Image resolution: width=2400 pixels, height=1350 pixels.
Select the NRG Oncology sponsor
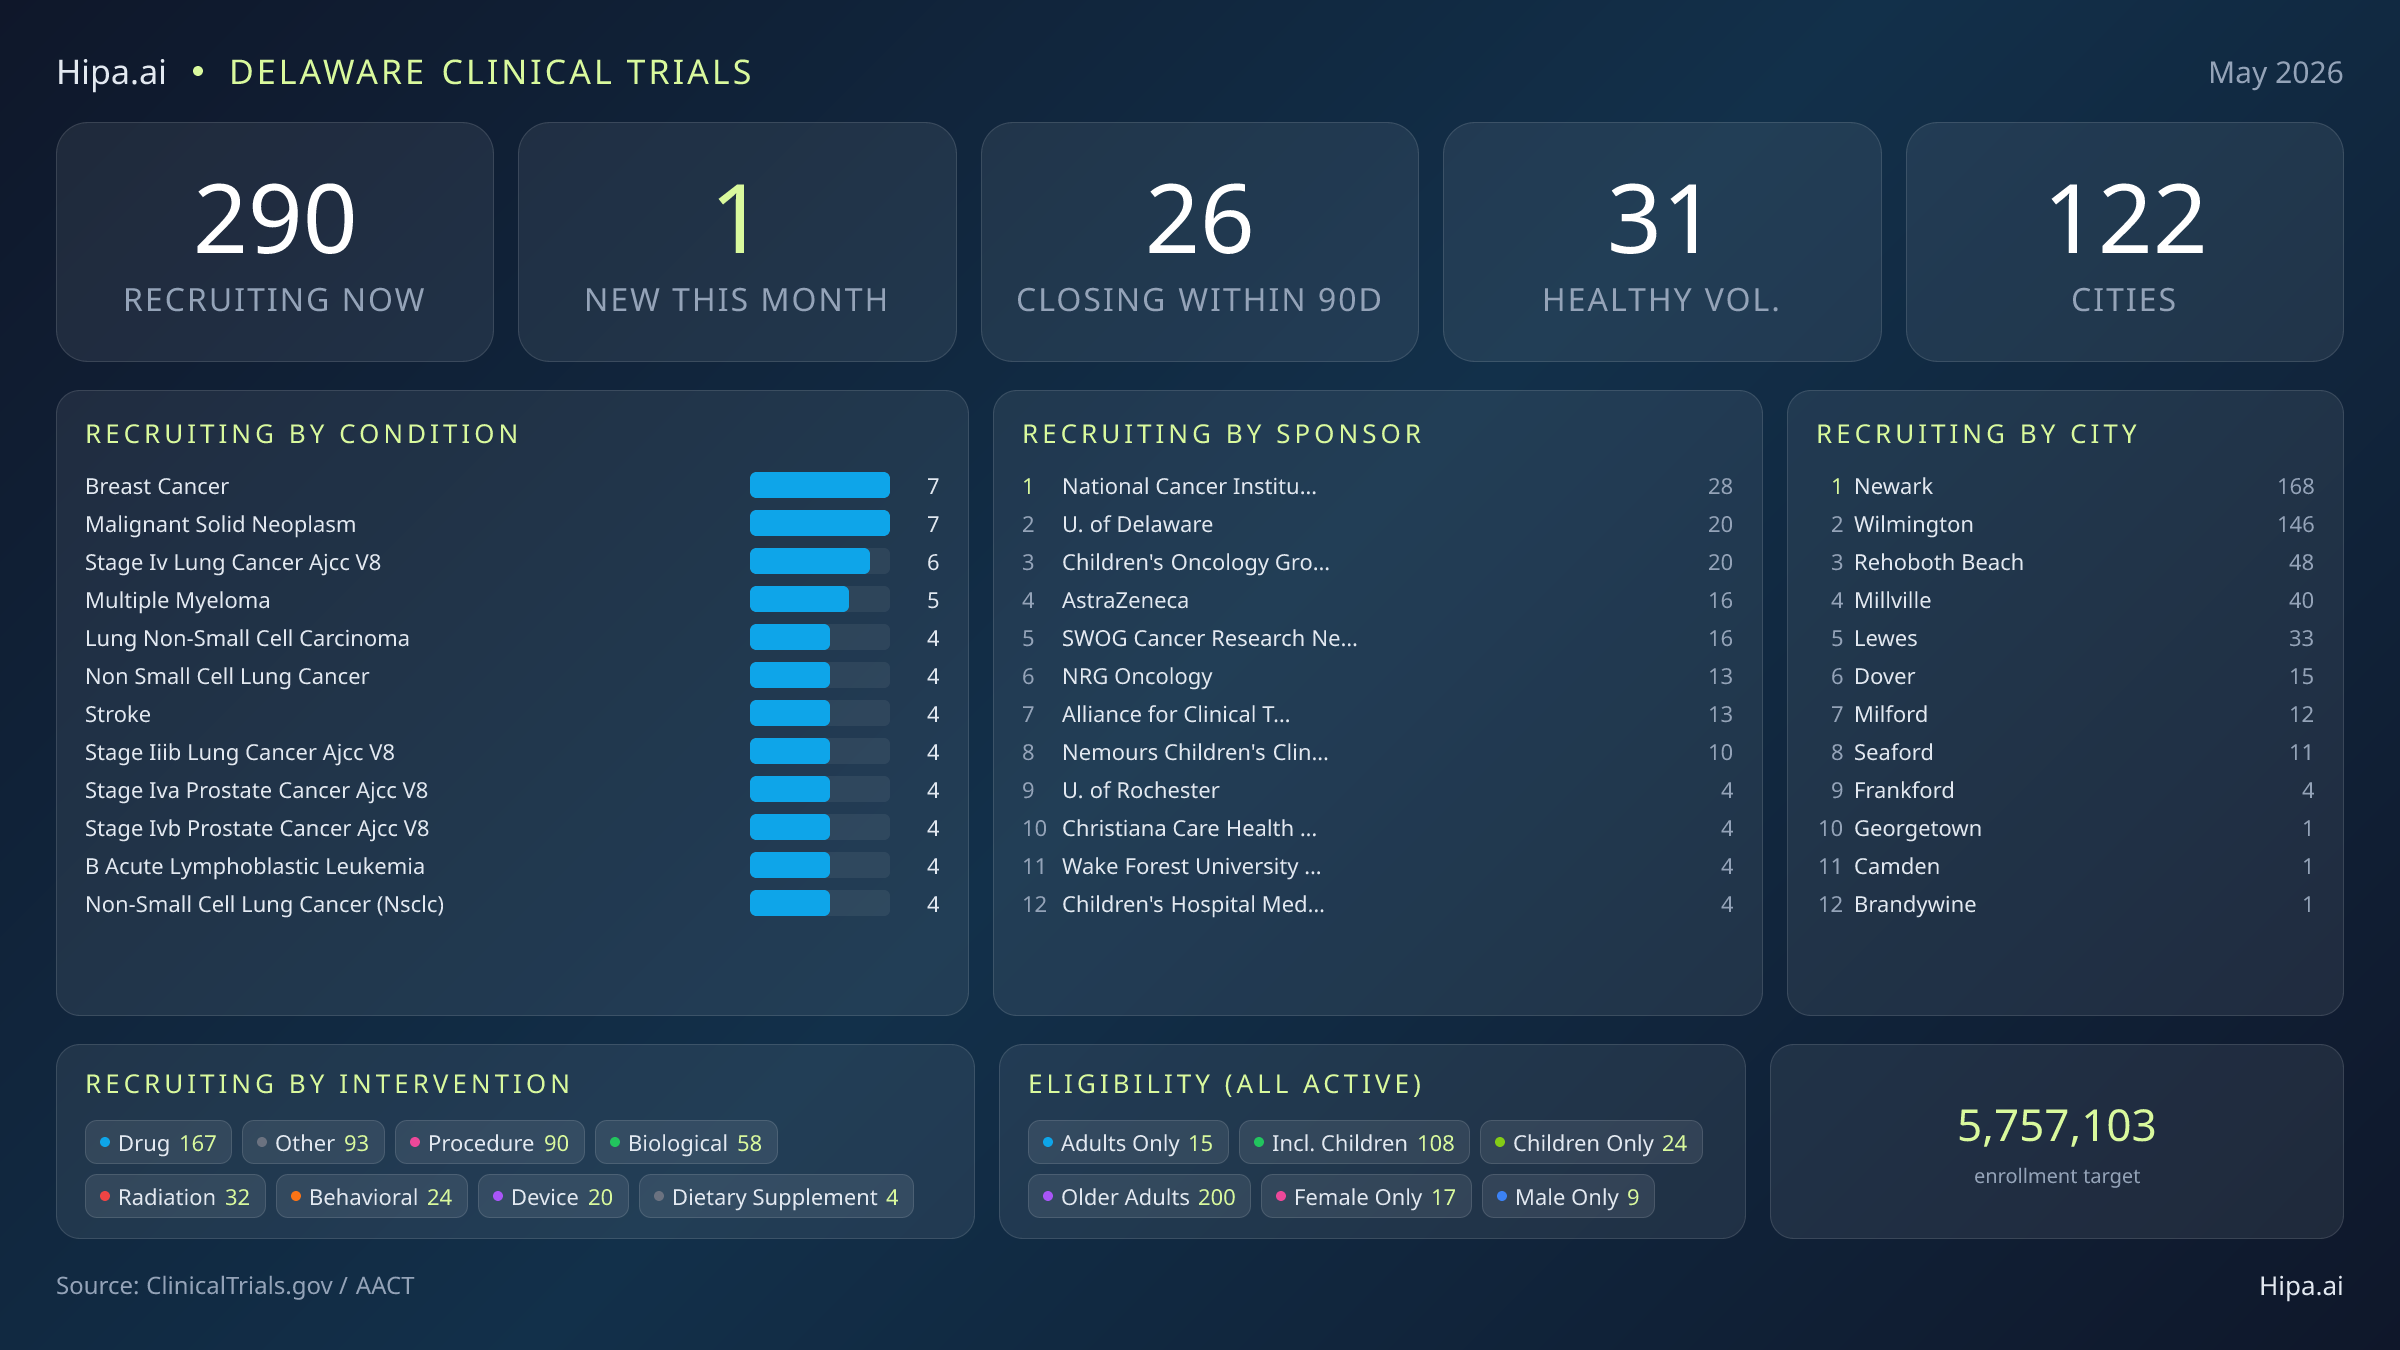tap(1377, 676)
